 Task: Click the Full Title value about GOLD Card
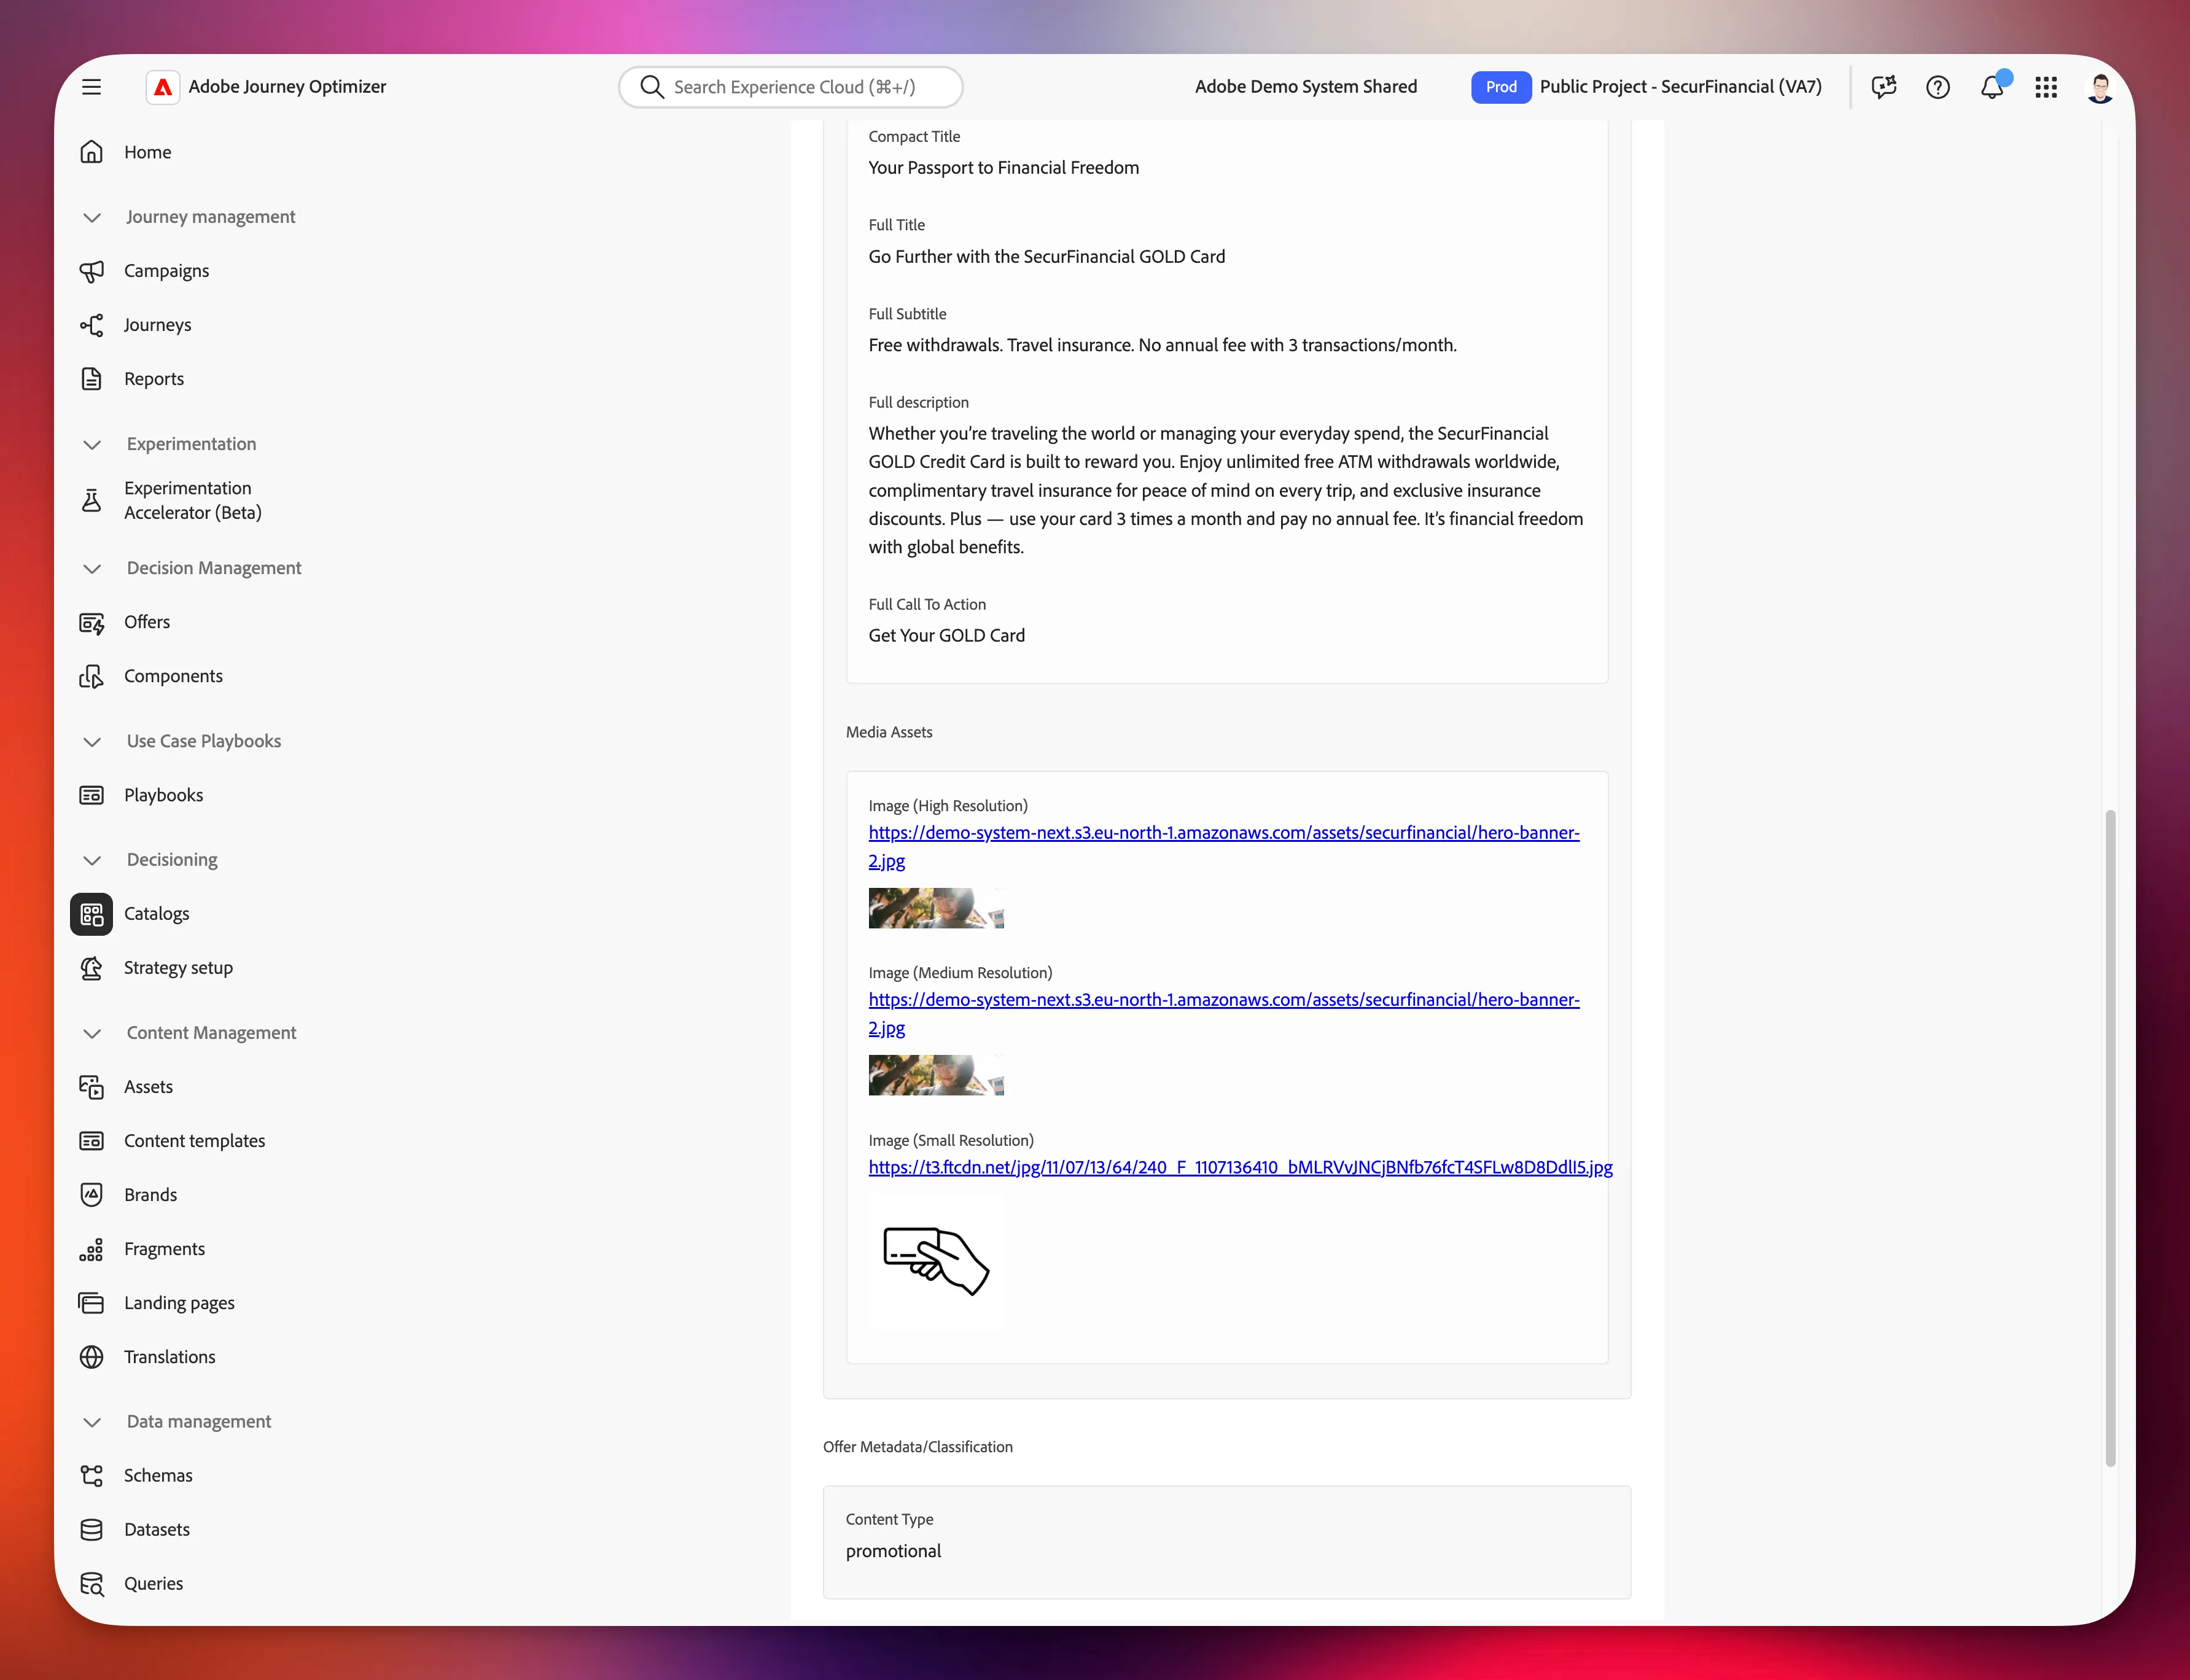(1046, 257)
